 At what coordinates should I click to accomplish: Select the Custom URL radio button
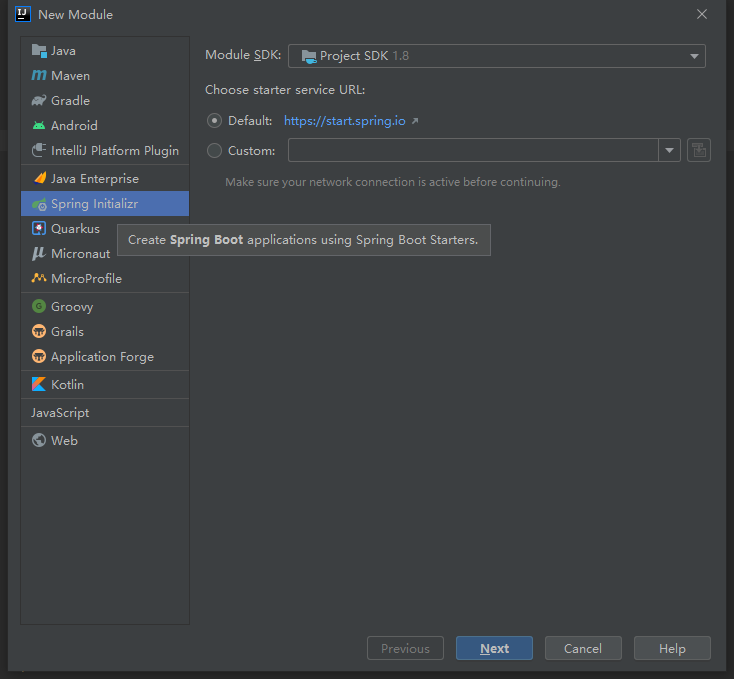point(214,151)
